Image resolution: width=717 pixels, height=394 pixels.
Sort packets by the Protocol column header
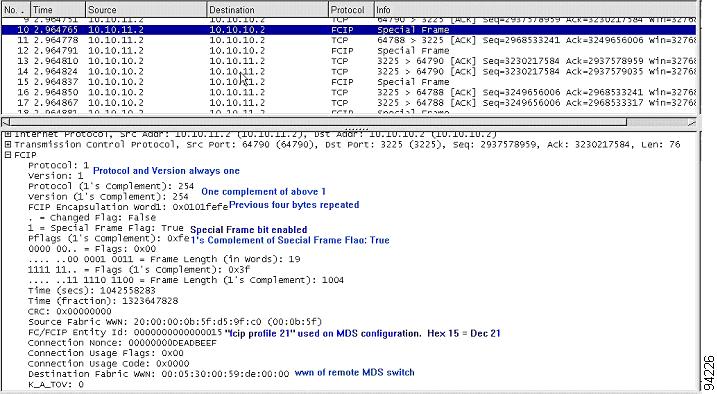351,10
